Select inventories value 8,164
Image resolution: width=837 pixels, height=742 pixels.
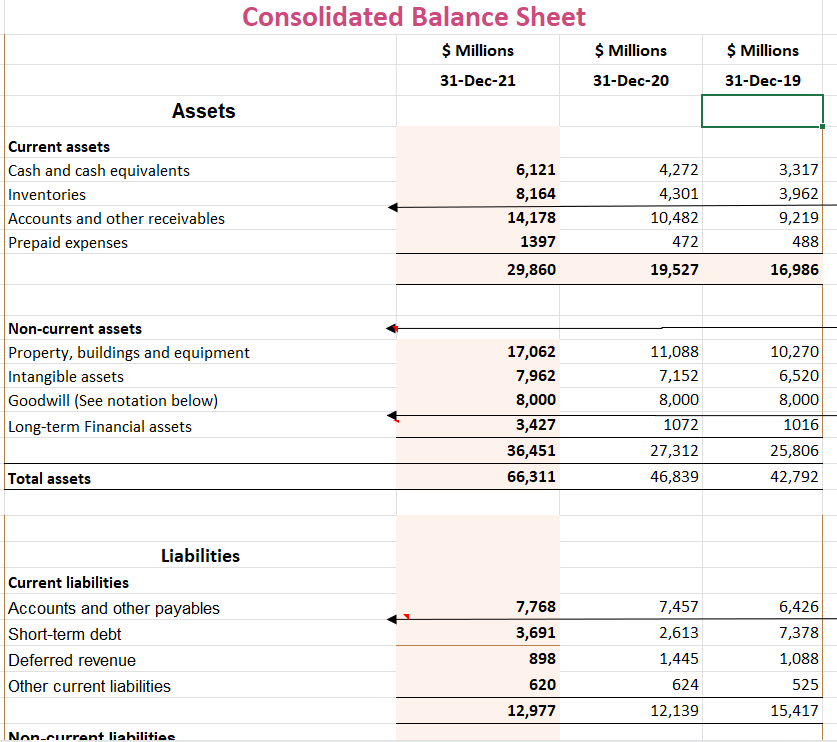(x=535, y=194)
